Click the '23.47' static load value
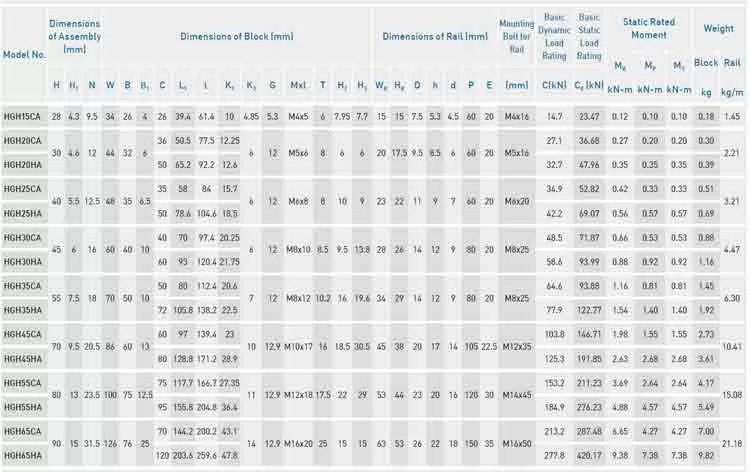 589,116
